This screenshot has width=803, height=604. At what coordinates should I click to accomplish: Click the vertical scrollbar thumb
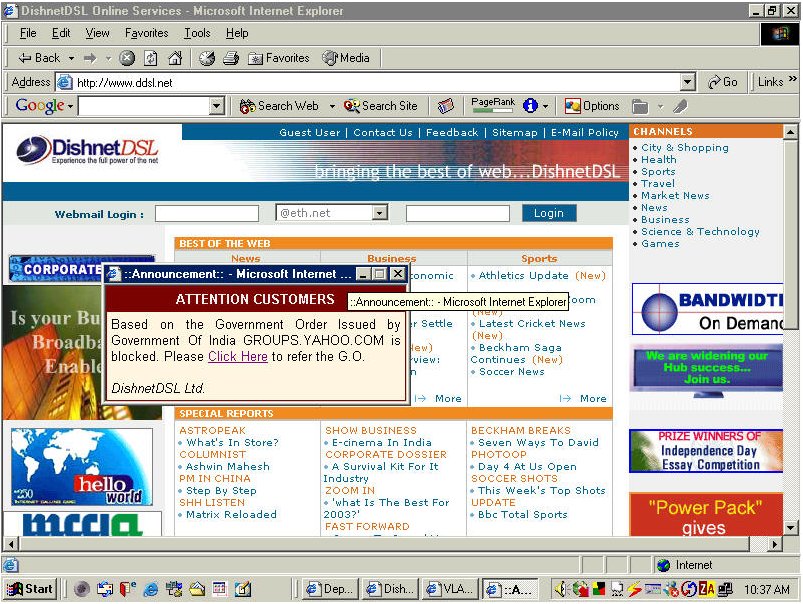coord(791,235)
